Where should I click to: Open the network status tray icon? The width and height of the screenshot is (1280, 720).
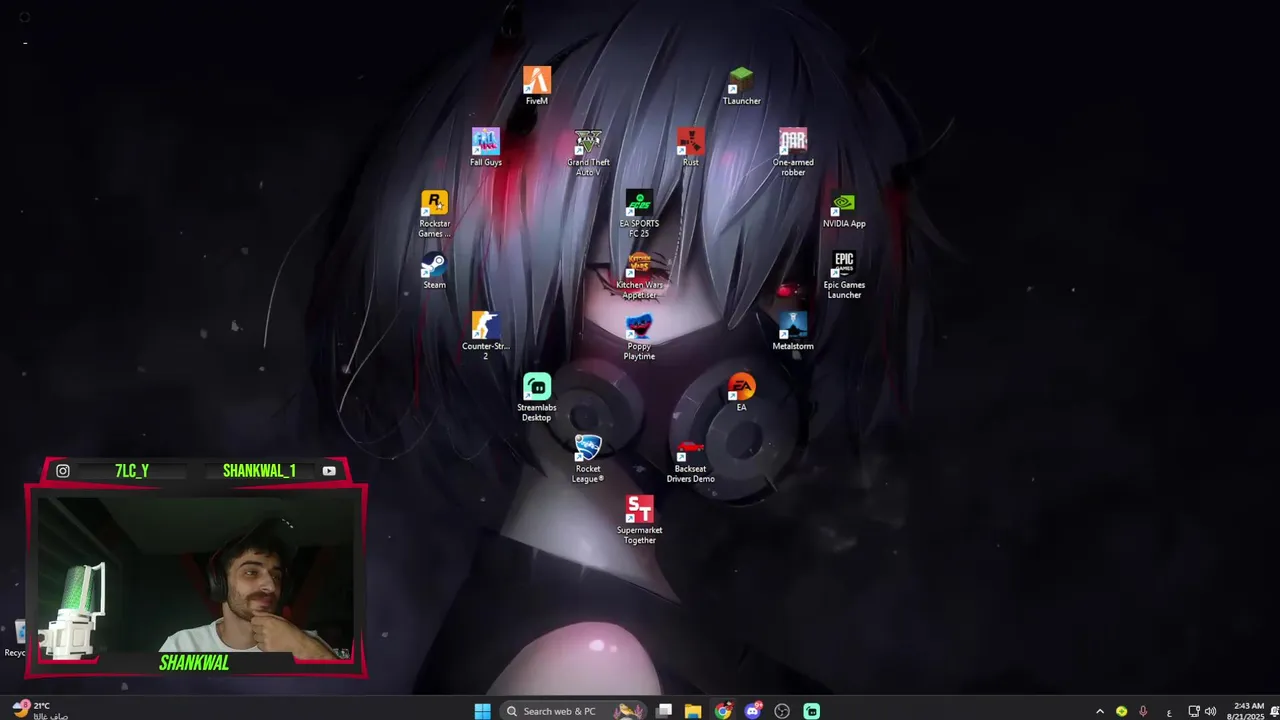[x=1194, y=711]
